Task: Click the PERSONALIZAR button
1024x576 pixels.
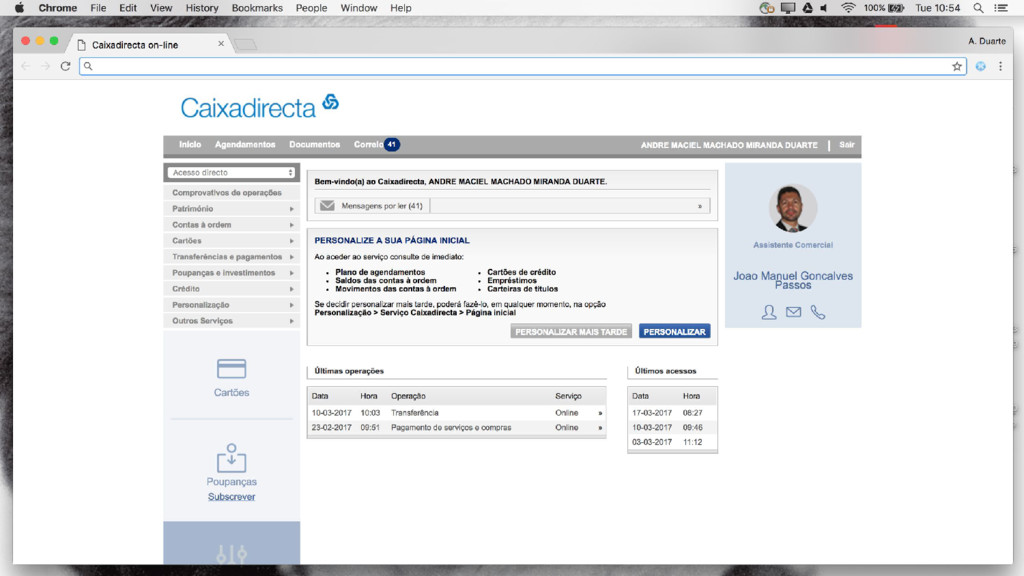Action: tap(674, 332)
